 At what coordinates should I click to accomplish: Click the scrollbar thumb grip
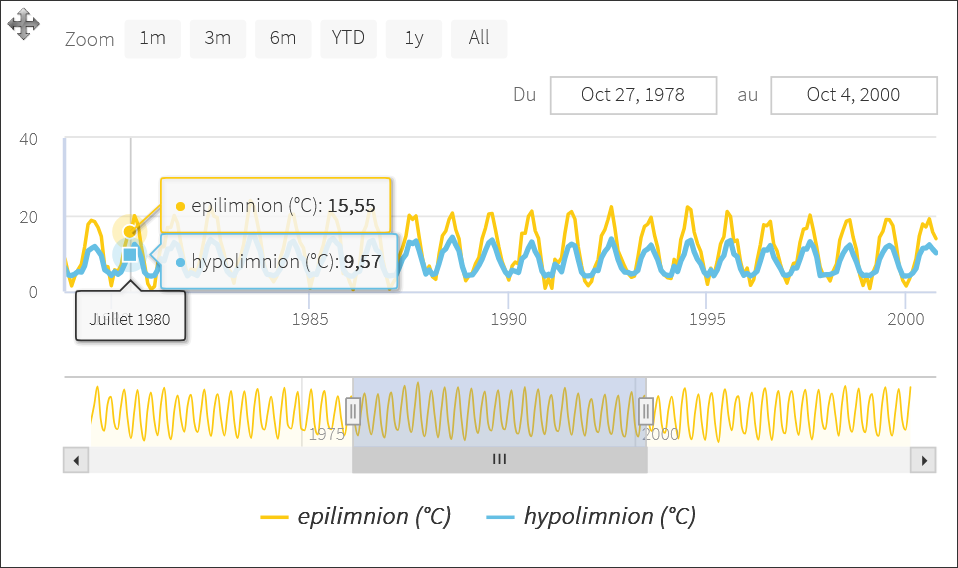499,460
